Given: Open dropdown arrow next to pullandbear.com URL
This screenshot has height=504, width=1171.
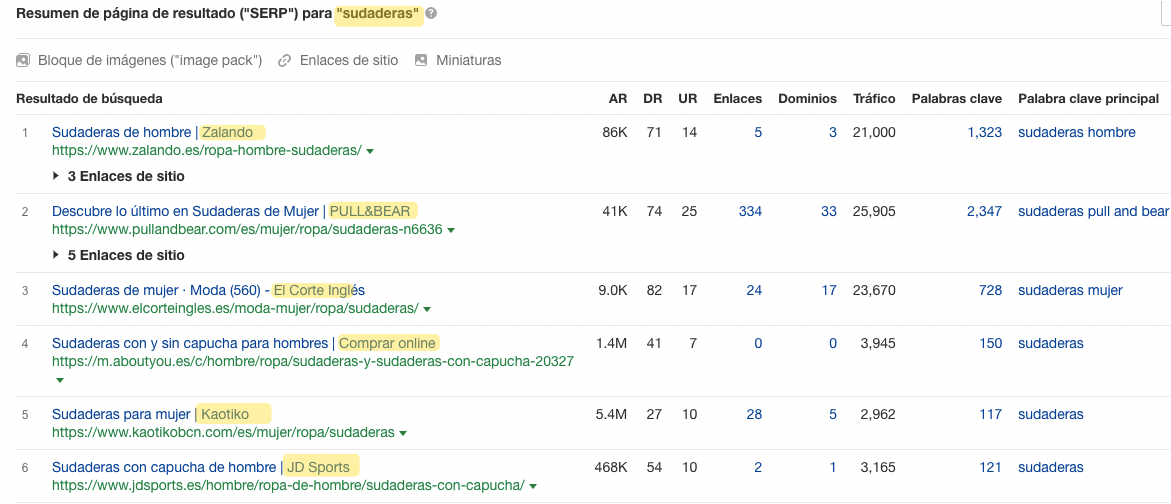Looking at the screenshot, I should point(450,230).
